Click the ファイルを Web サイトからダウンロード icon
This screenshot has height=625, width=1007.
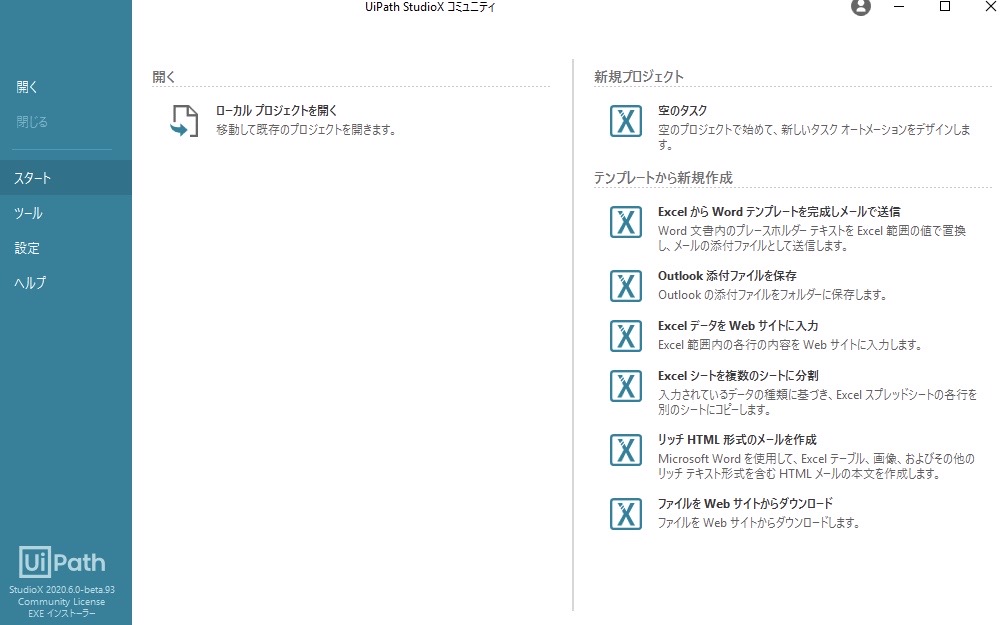coord(626,514)
